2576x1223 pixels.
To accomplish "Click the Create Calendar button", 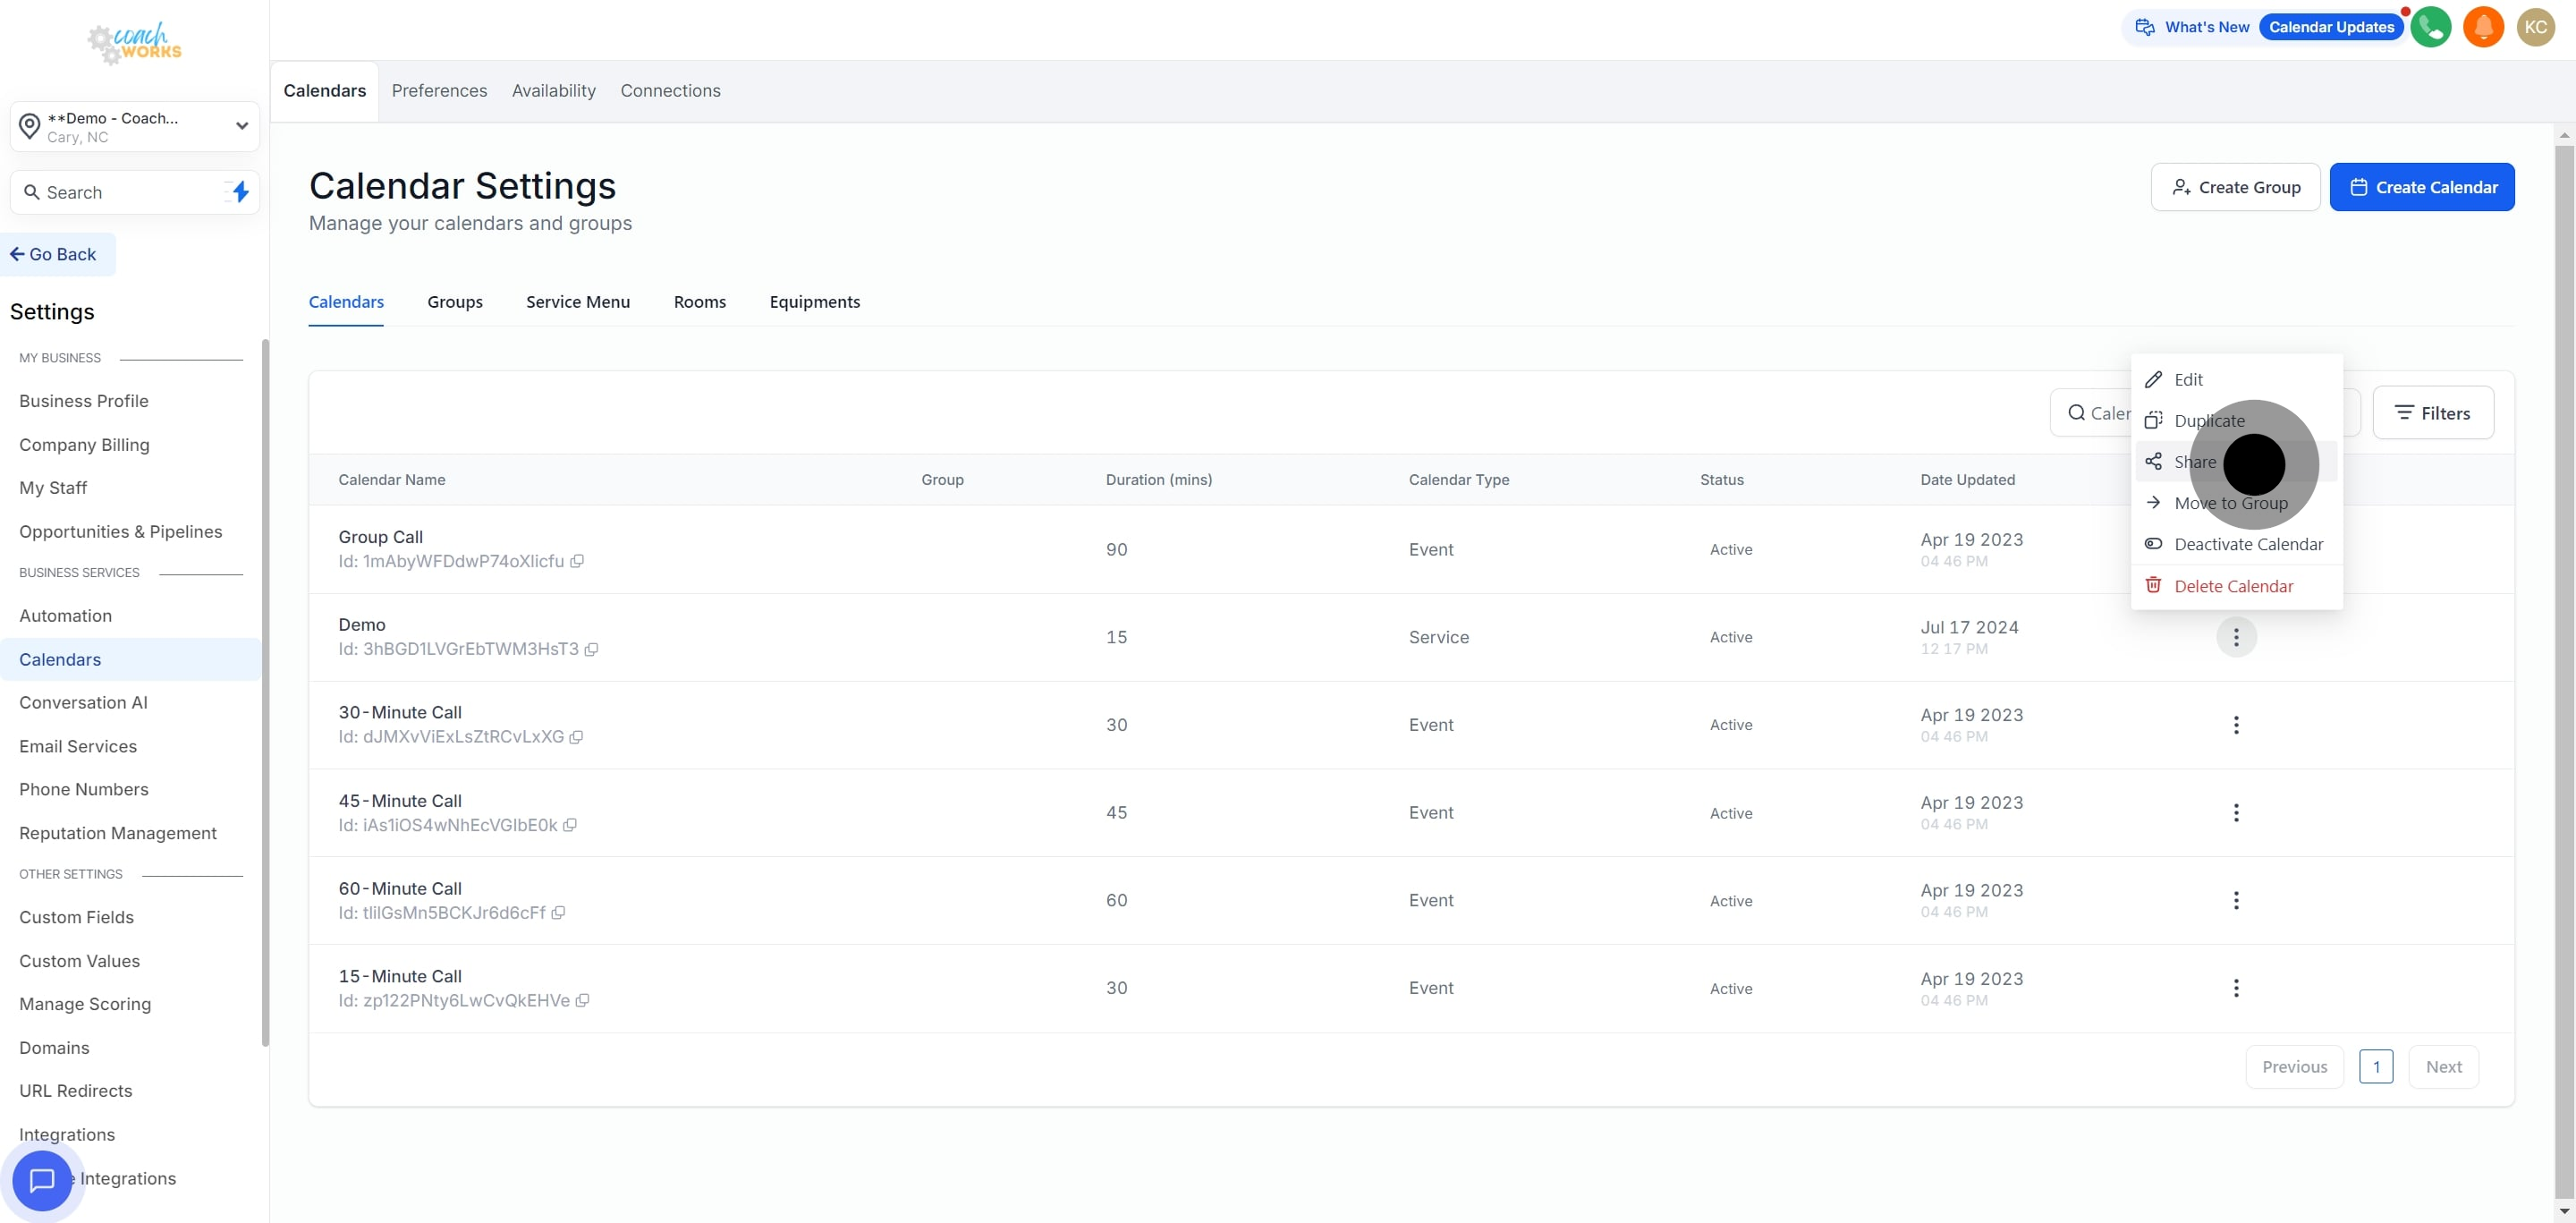I will click(x=2421, y=187).
